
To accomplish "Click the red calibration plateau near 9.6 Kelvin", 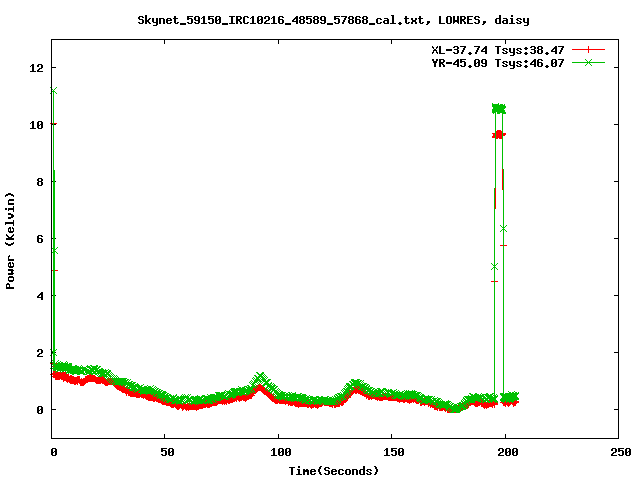I will (499, 134).
